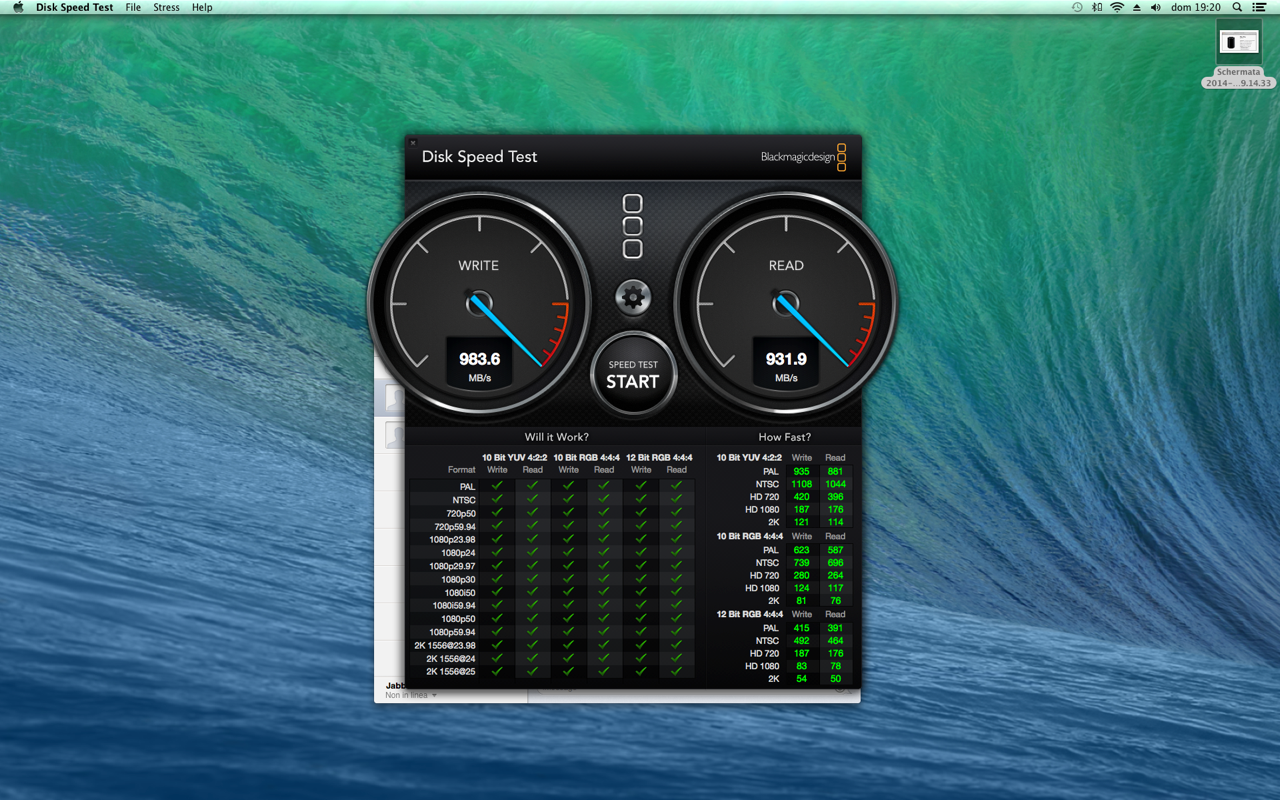Open the Help menu
Screen dimensions: 1280x800
(x=202, y=7)
